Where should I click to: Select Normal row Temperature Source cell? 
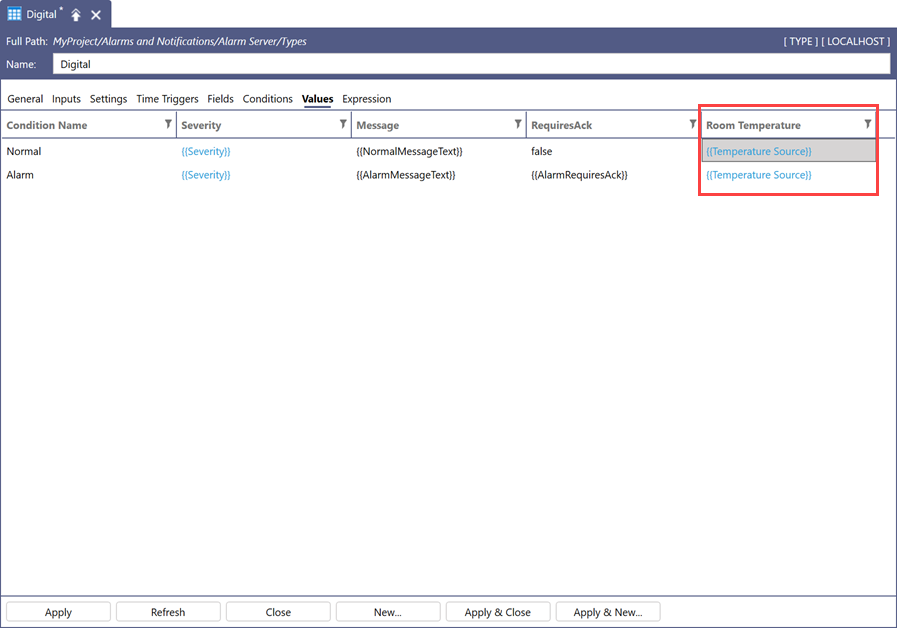tap(789, 152)
